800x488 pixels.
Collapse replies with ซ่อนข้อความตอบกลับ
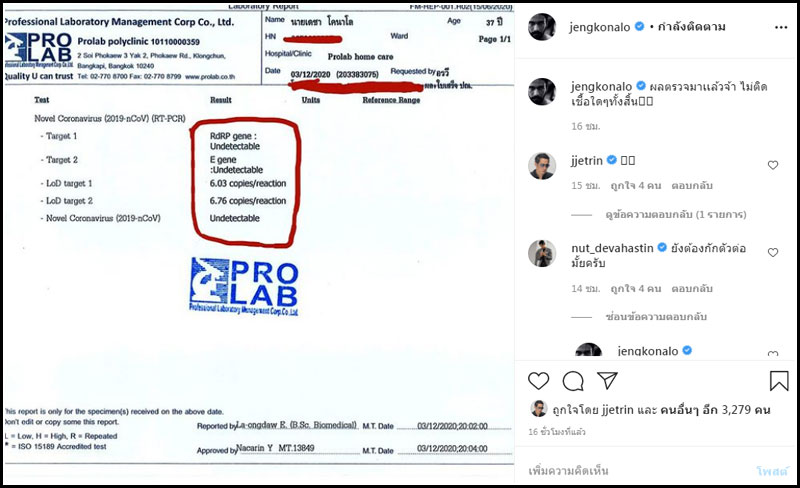click(656, 316)
